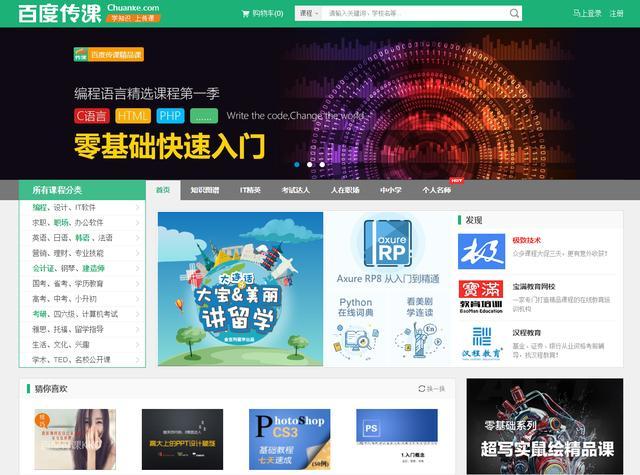The image size is (640, 475).
Task: Expand the 会计证、钢琴、建造师 category arrow
Action: point(138,269)
